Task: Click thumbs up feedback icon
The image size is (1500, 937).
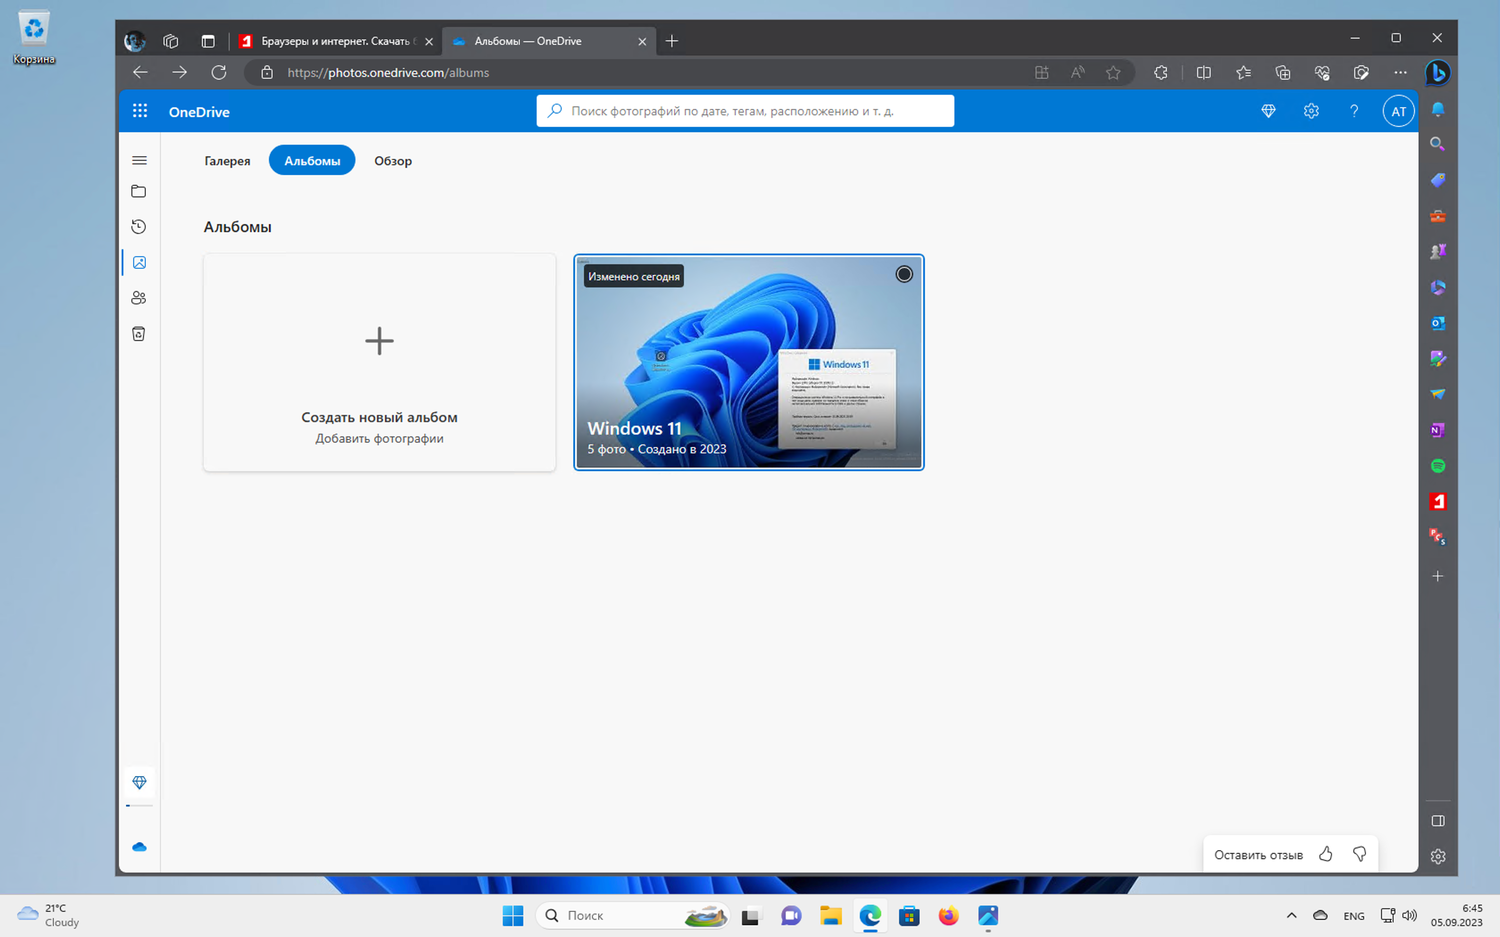Action: tap(1326, 854)
